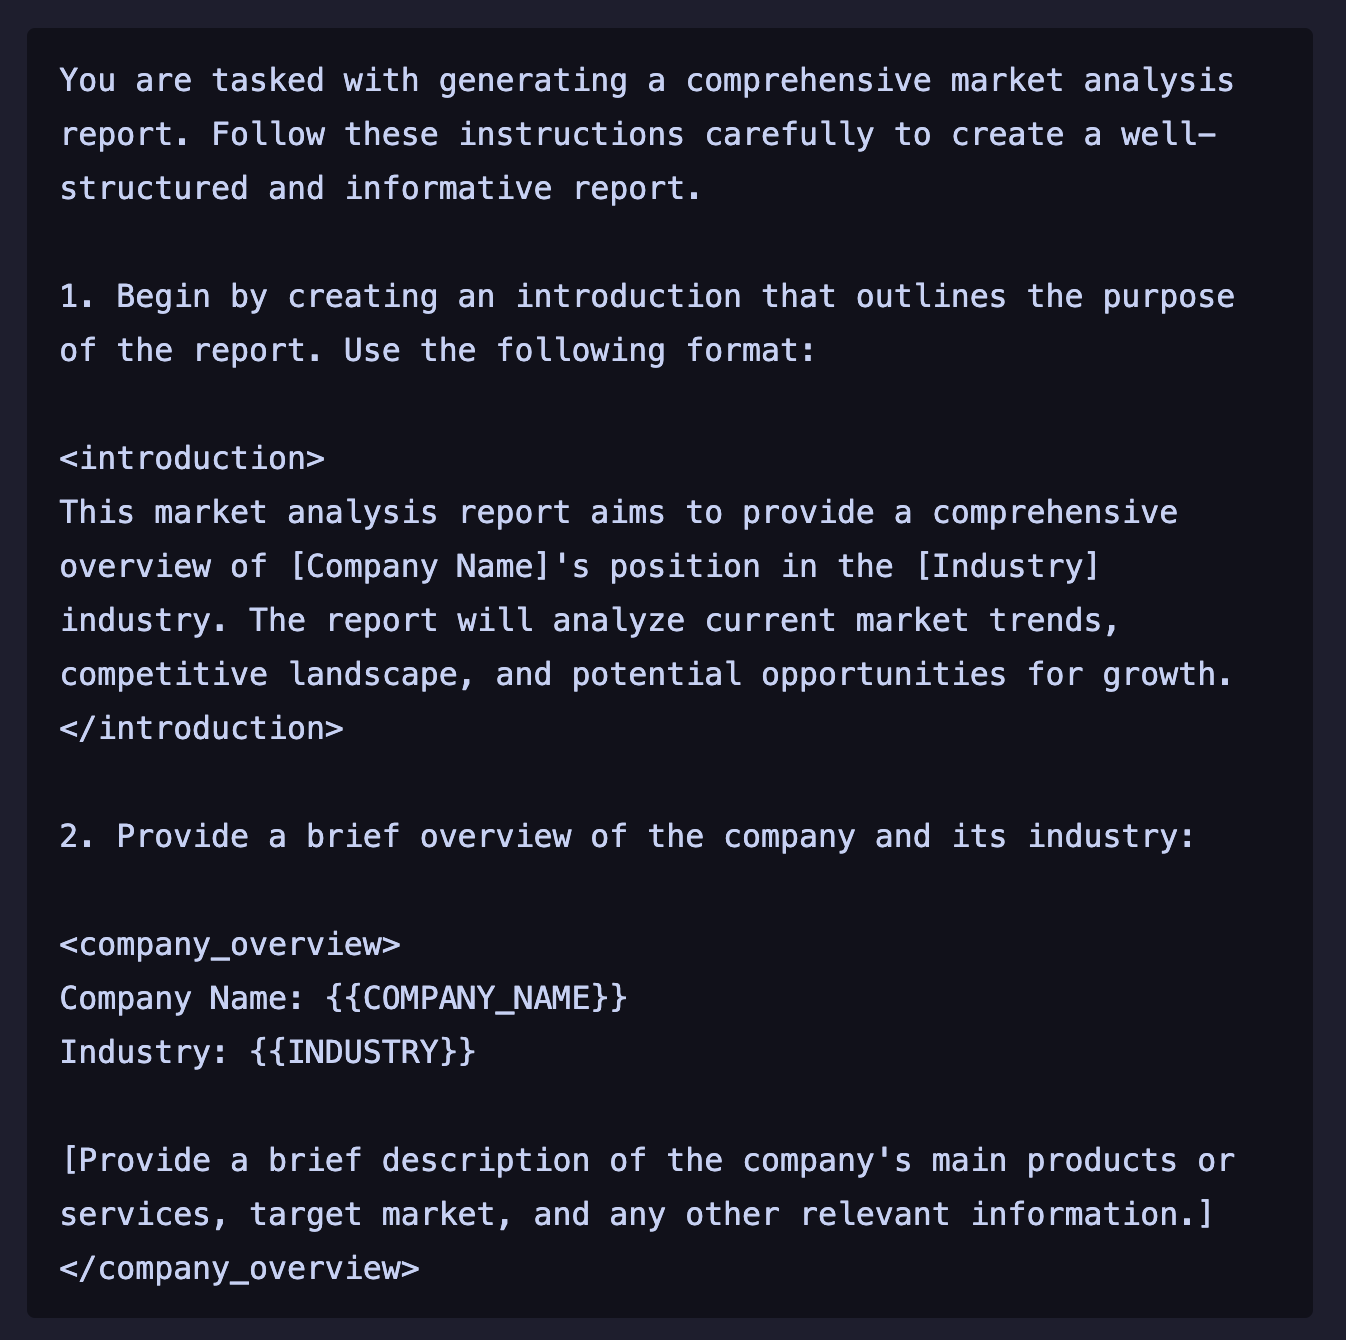Image resolution: width=1346 pixels, height=1340 pixels.
Task: Click the numbered step '2.' marker
Action: [78, 836]
